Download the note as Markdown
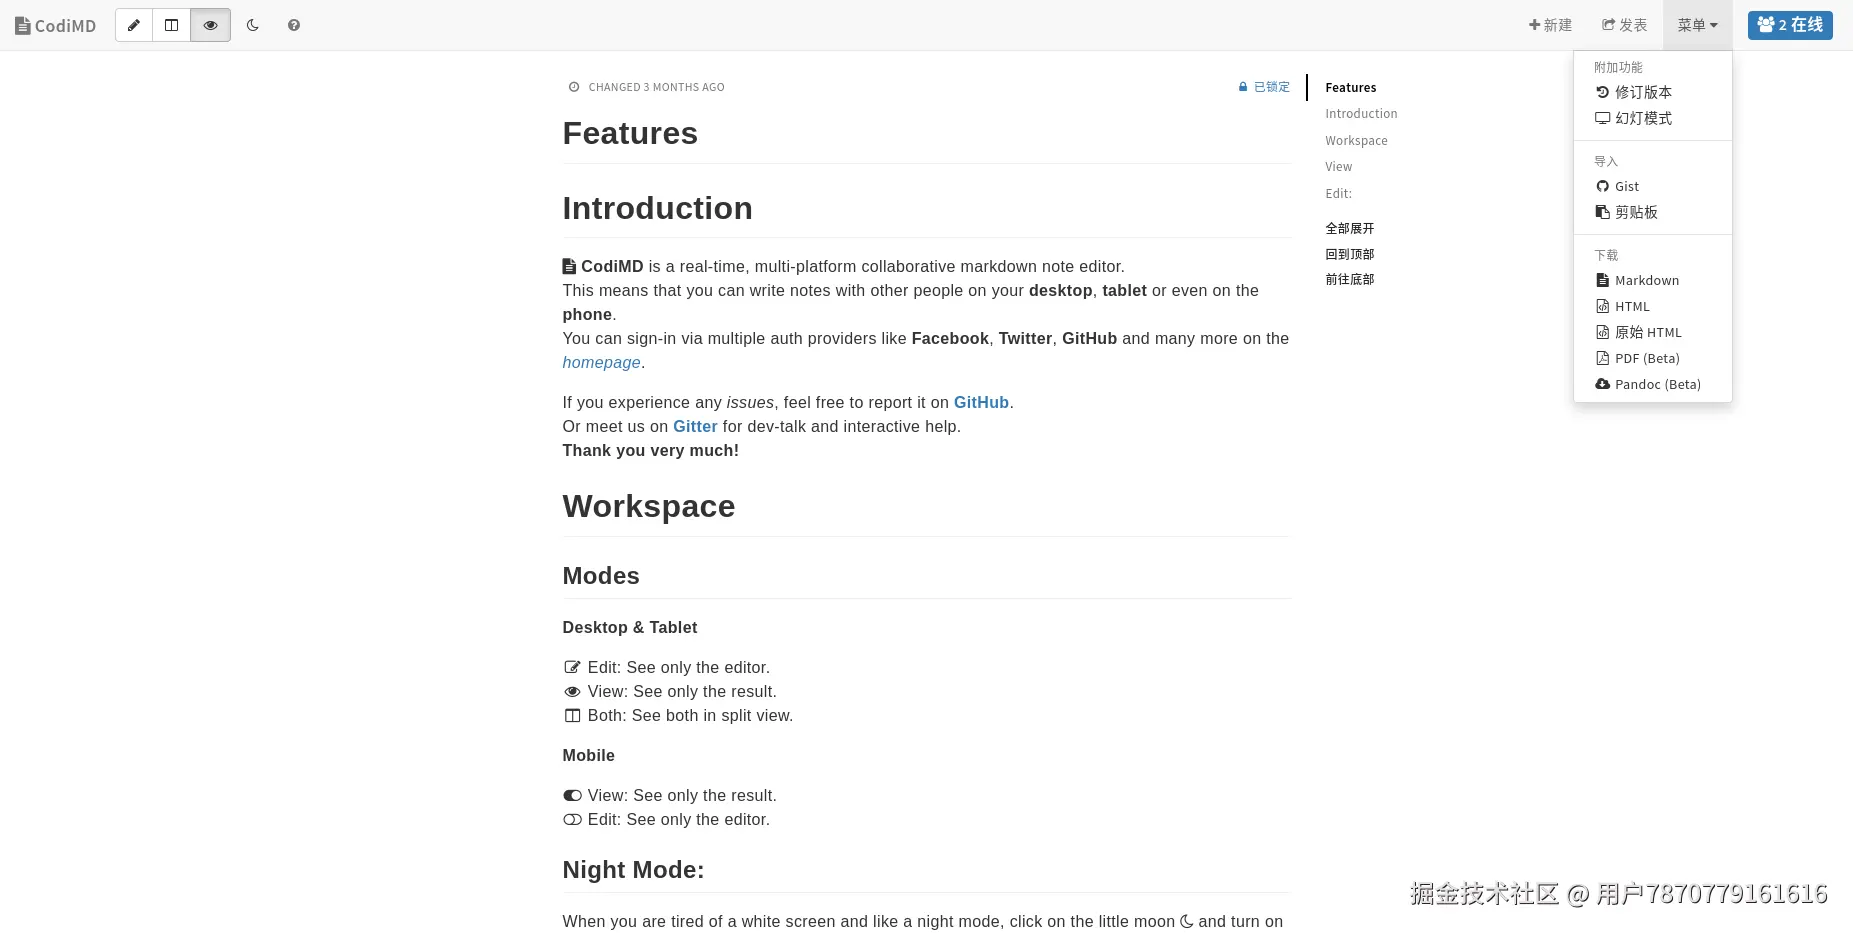Screen dimensions: 1853x933 [x=1646, y=280]
